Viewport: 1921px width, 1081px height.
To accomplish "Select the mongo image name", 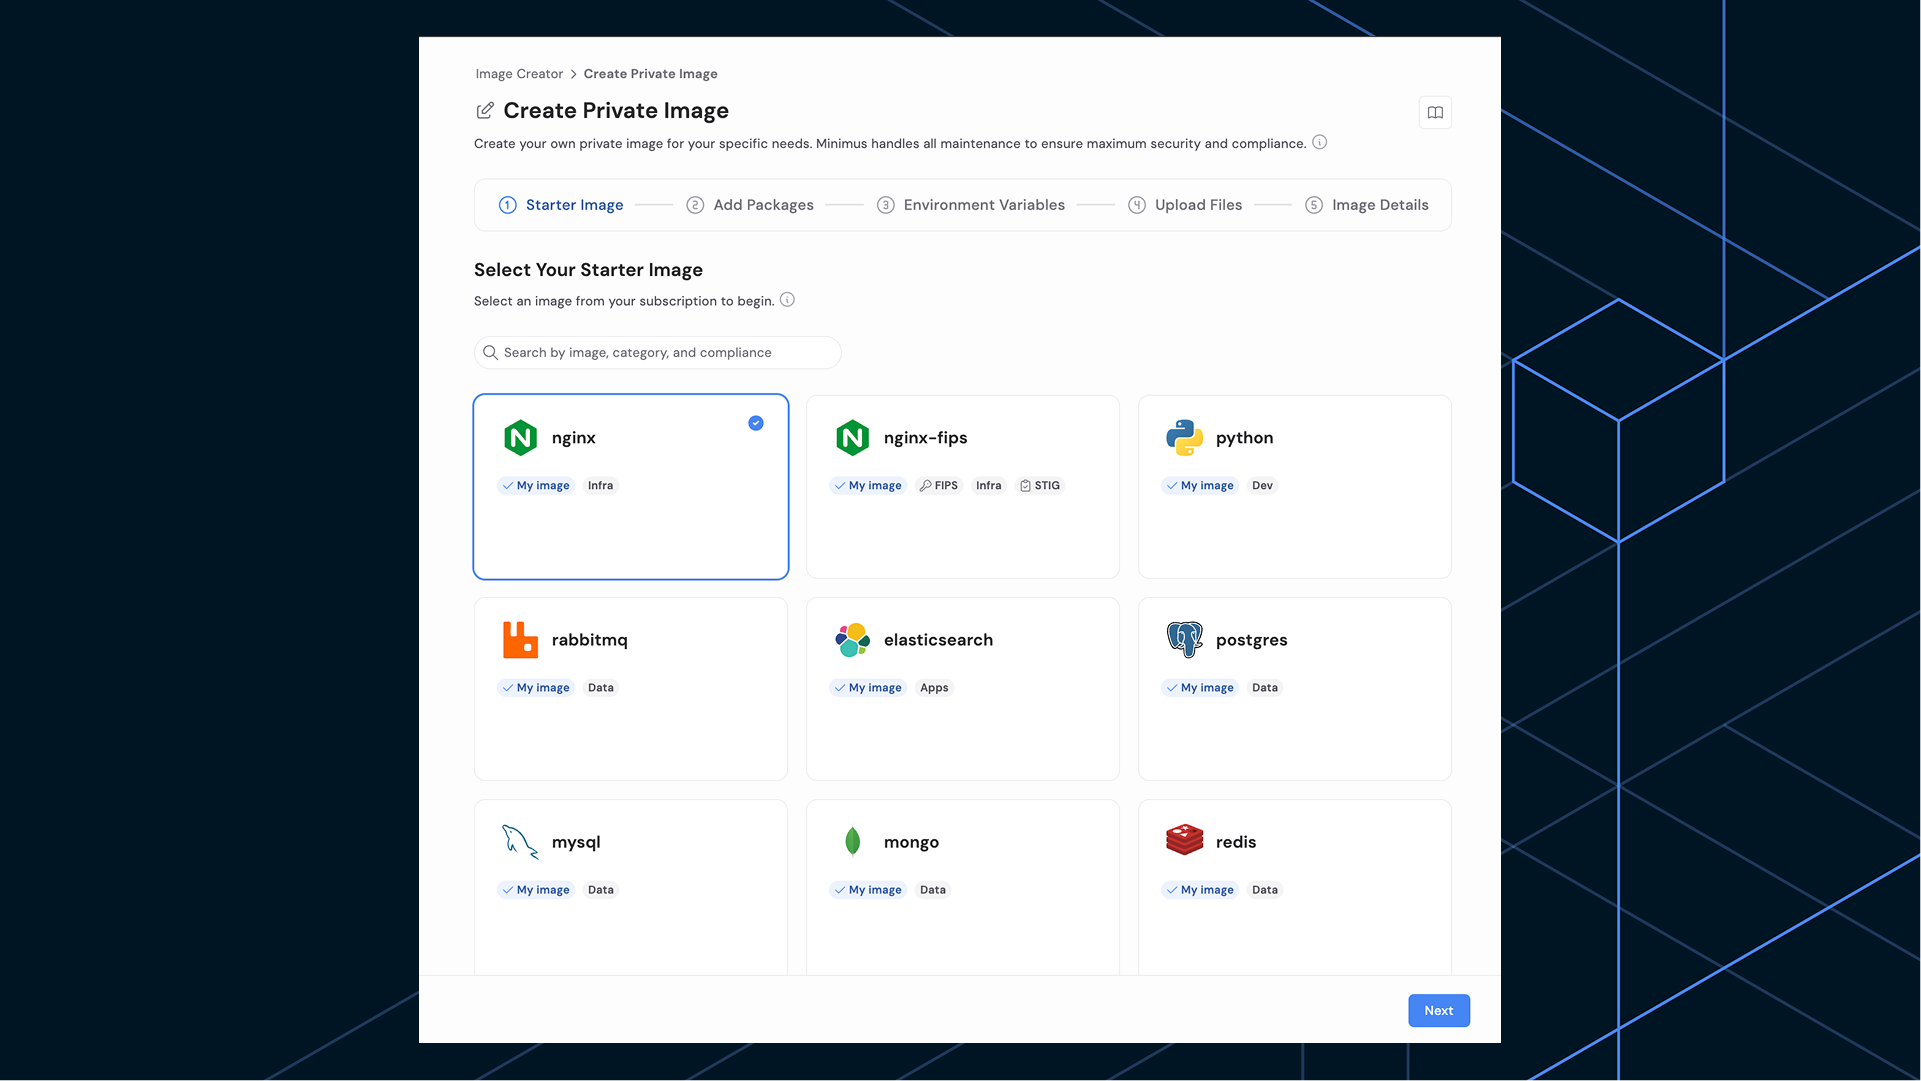I will pyautogui.click(x=911, y=842).
